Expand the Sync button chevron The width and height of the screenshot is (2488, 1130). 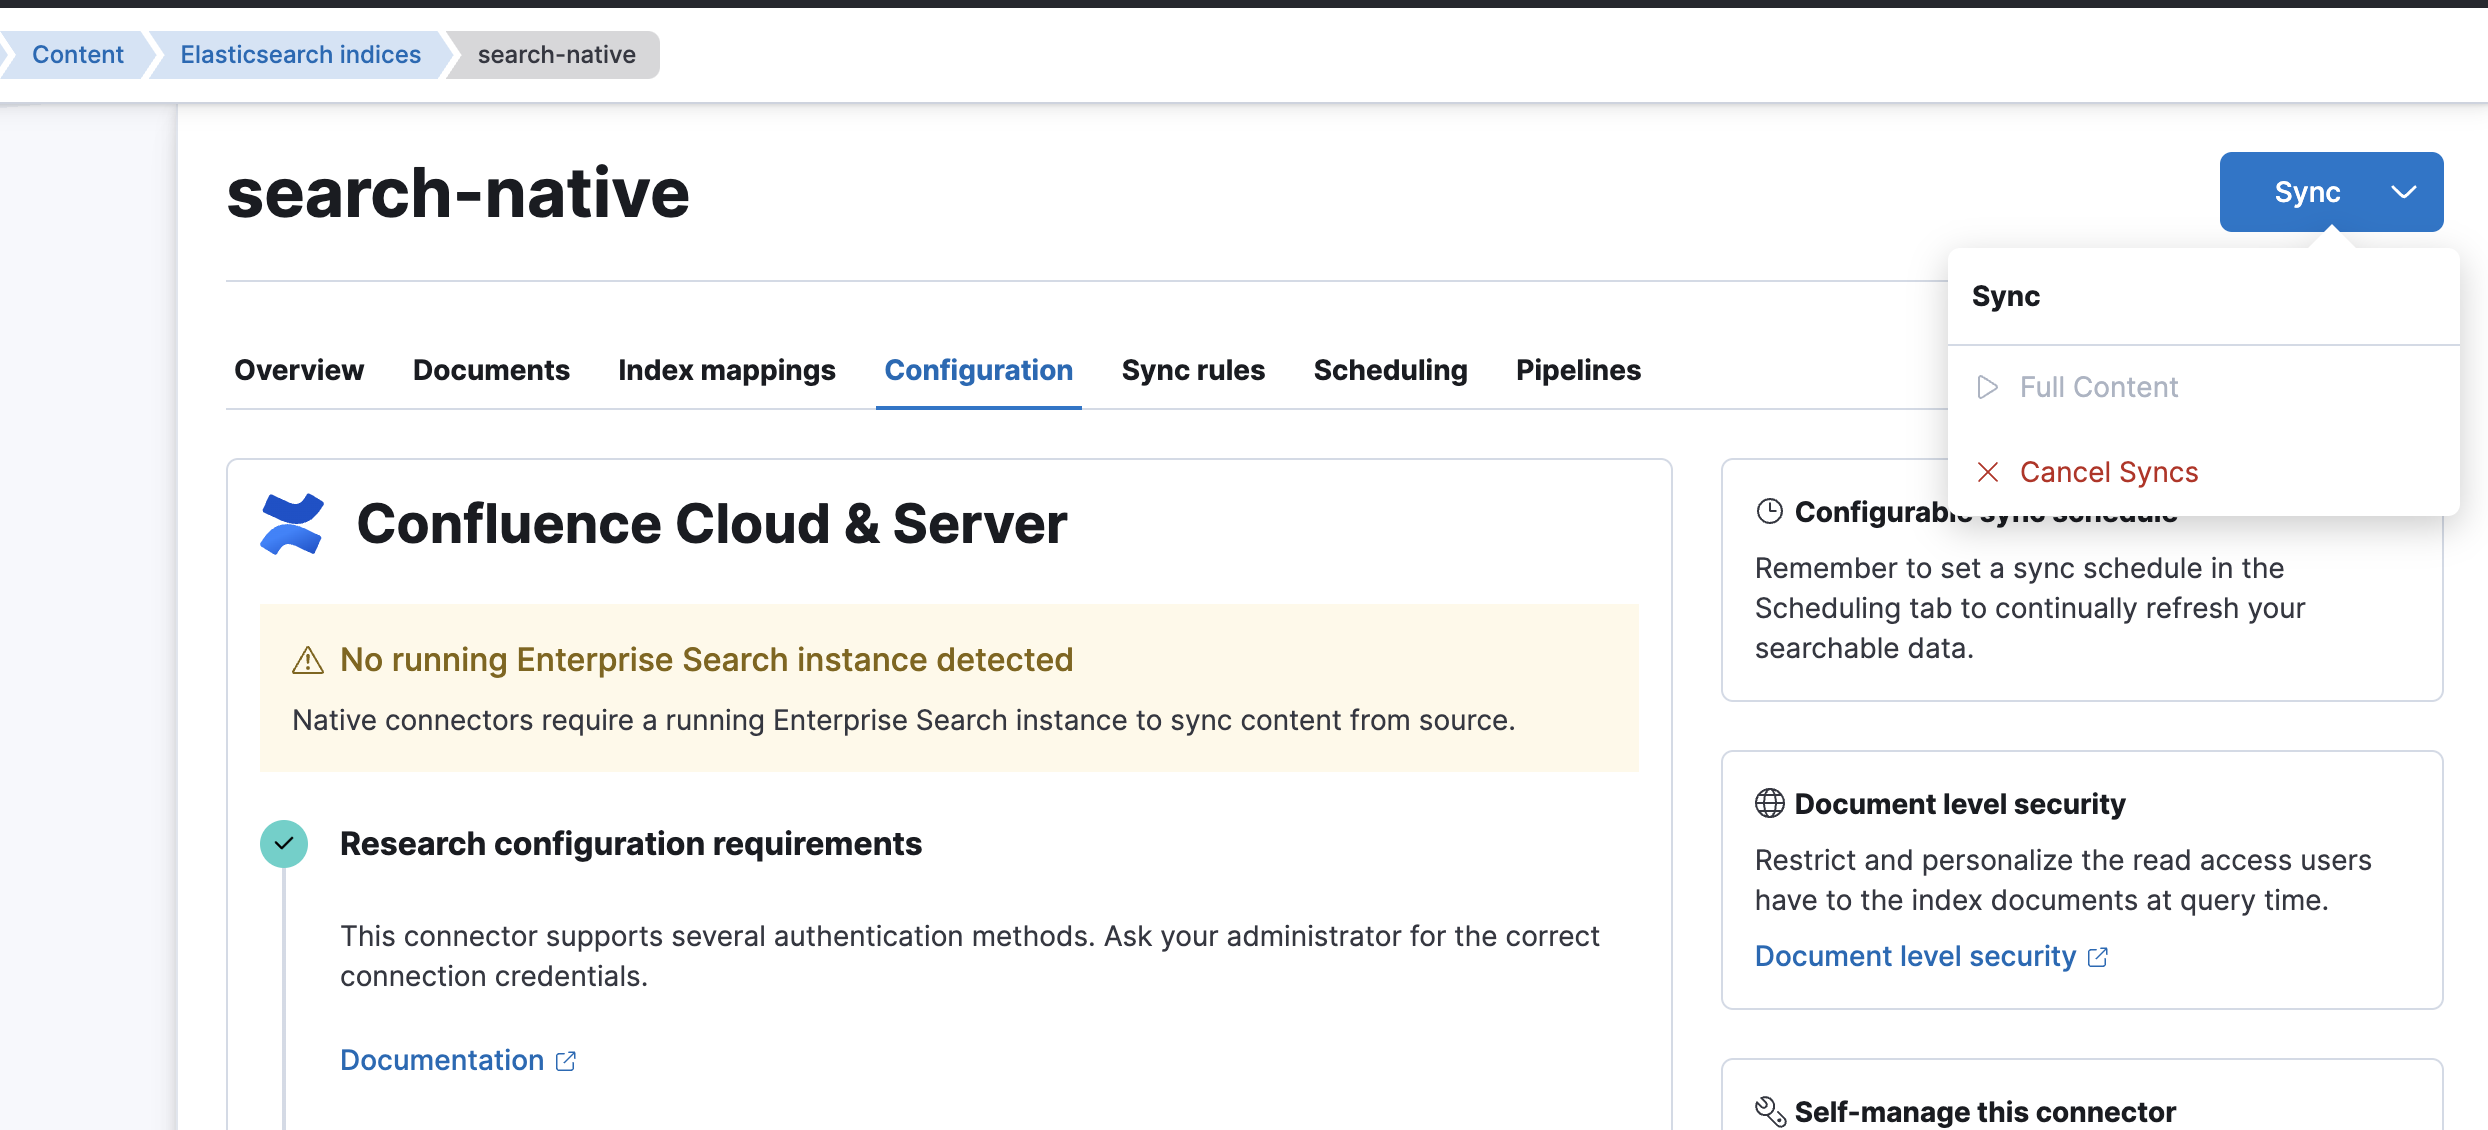click(x=2404, y=192)
